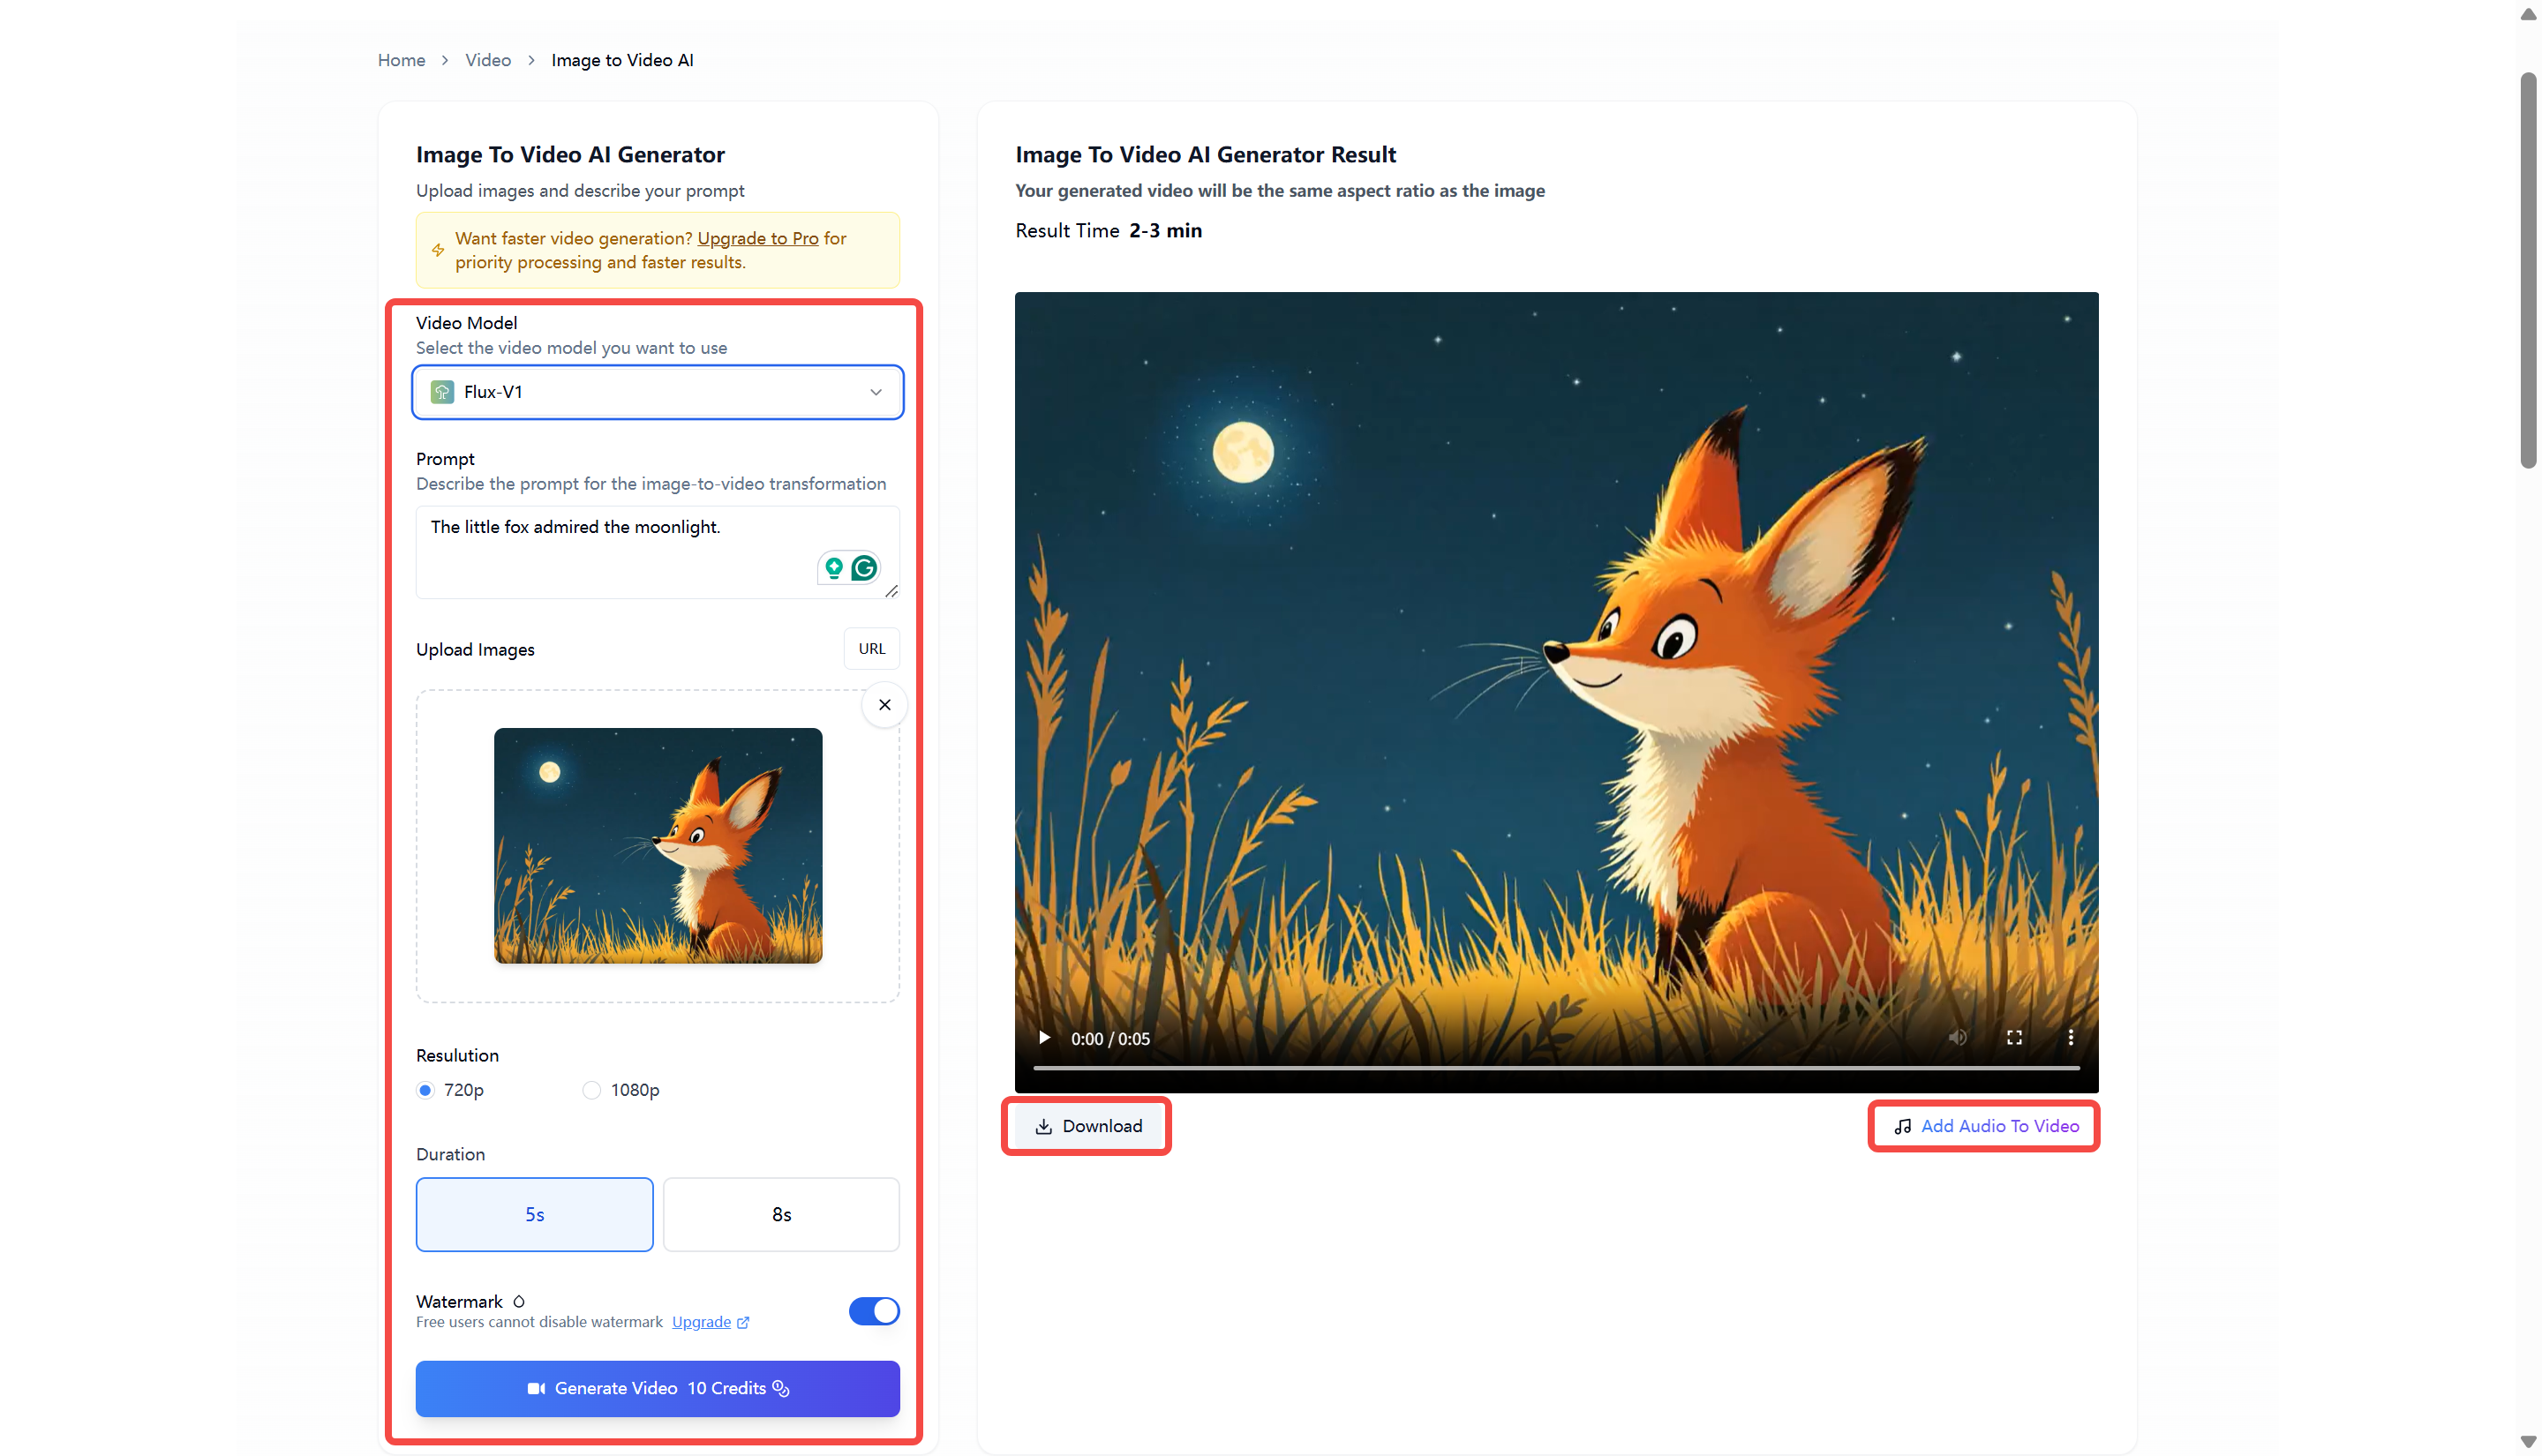Viewport: 2542px width, 1456px height.
Task: Choose the 8s duration option
Action: coord(781,1214)
